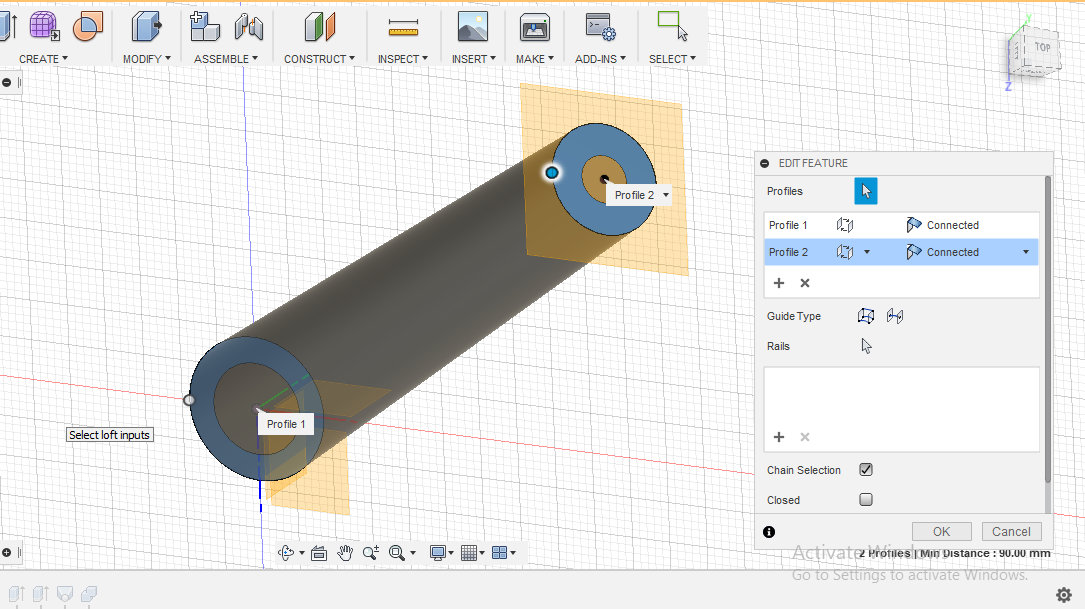This screenshot has height=609, width=1085.
Task: Click the Assemble New Component icon
Action: coord(205,26)
